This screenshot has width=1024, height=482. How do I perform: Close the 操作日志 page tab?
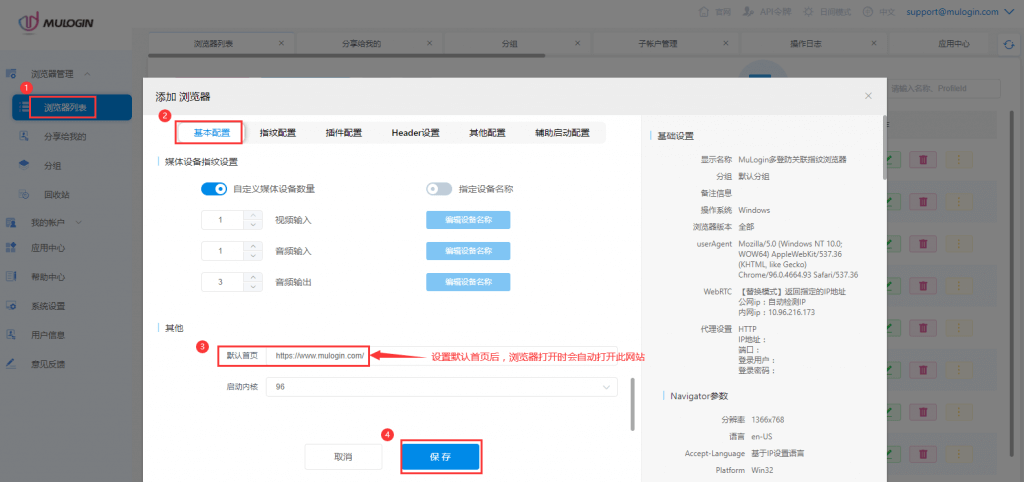[875, 43]
